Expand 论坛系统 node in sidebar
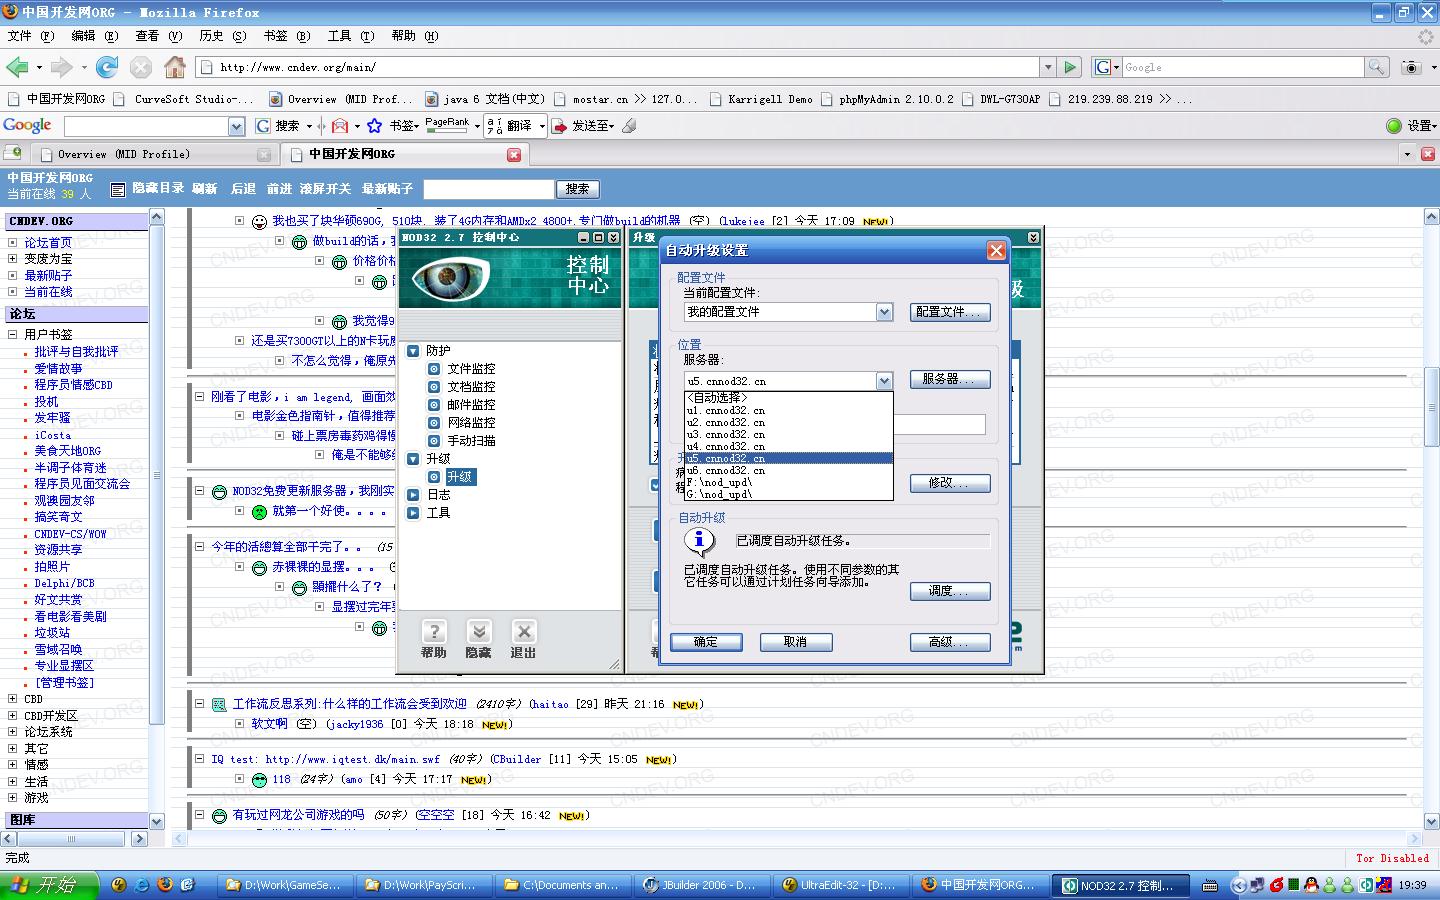 (x=12, y=732)
